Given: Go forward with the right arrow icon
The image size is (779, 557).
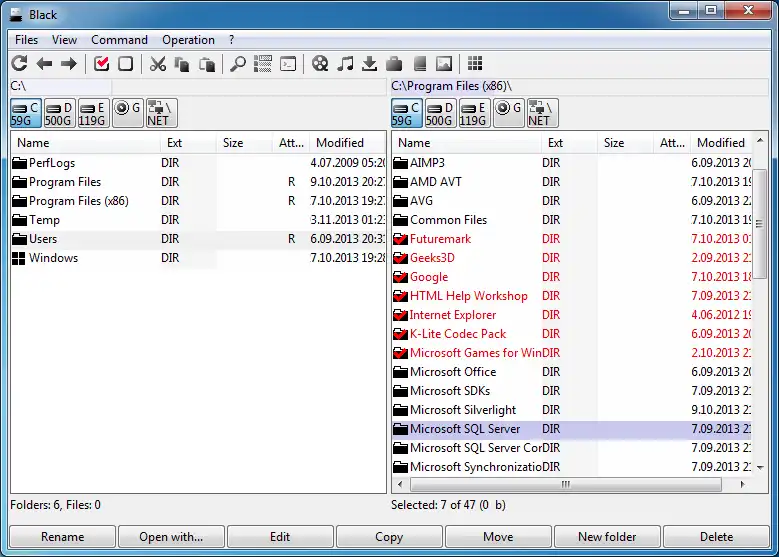Looking at the screenshot, I should (x=69, y=64).
